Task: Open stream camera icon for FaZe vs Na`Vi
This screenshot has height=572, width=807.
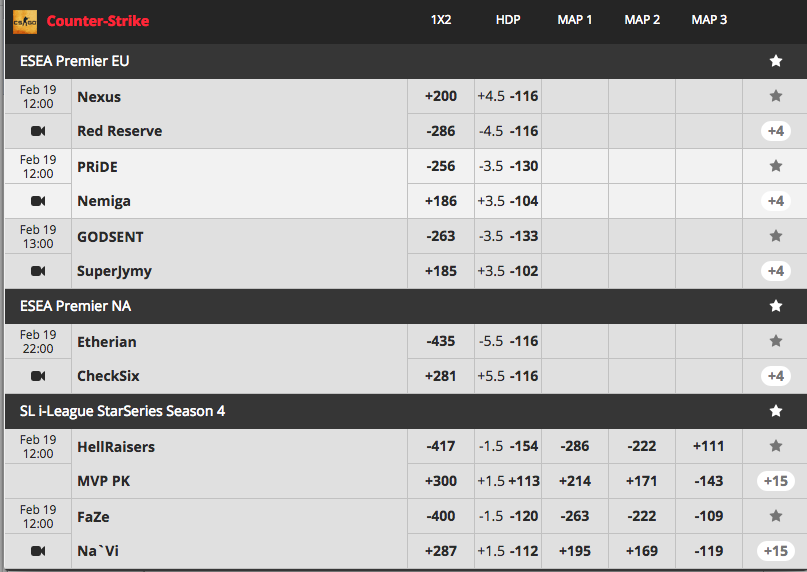Action: [38, 551]
